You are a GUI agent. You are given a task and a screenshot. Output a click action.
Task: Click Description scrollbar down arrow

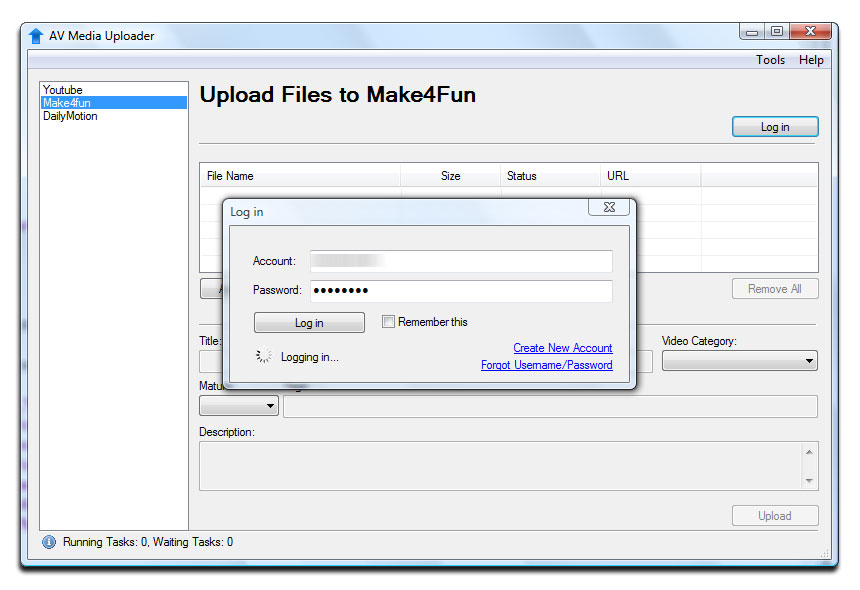coord(809,480)
